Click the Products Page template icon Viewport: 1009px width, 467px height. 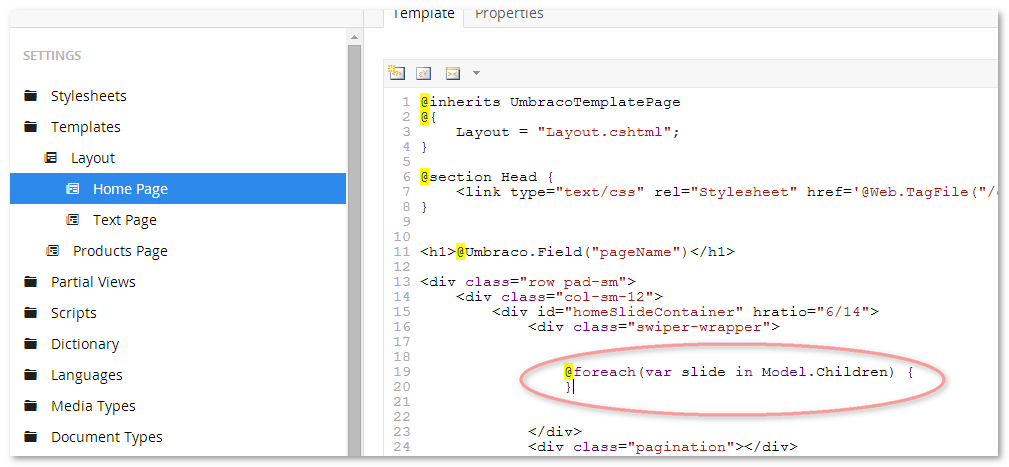[x=51, y=251]
